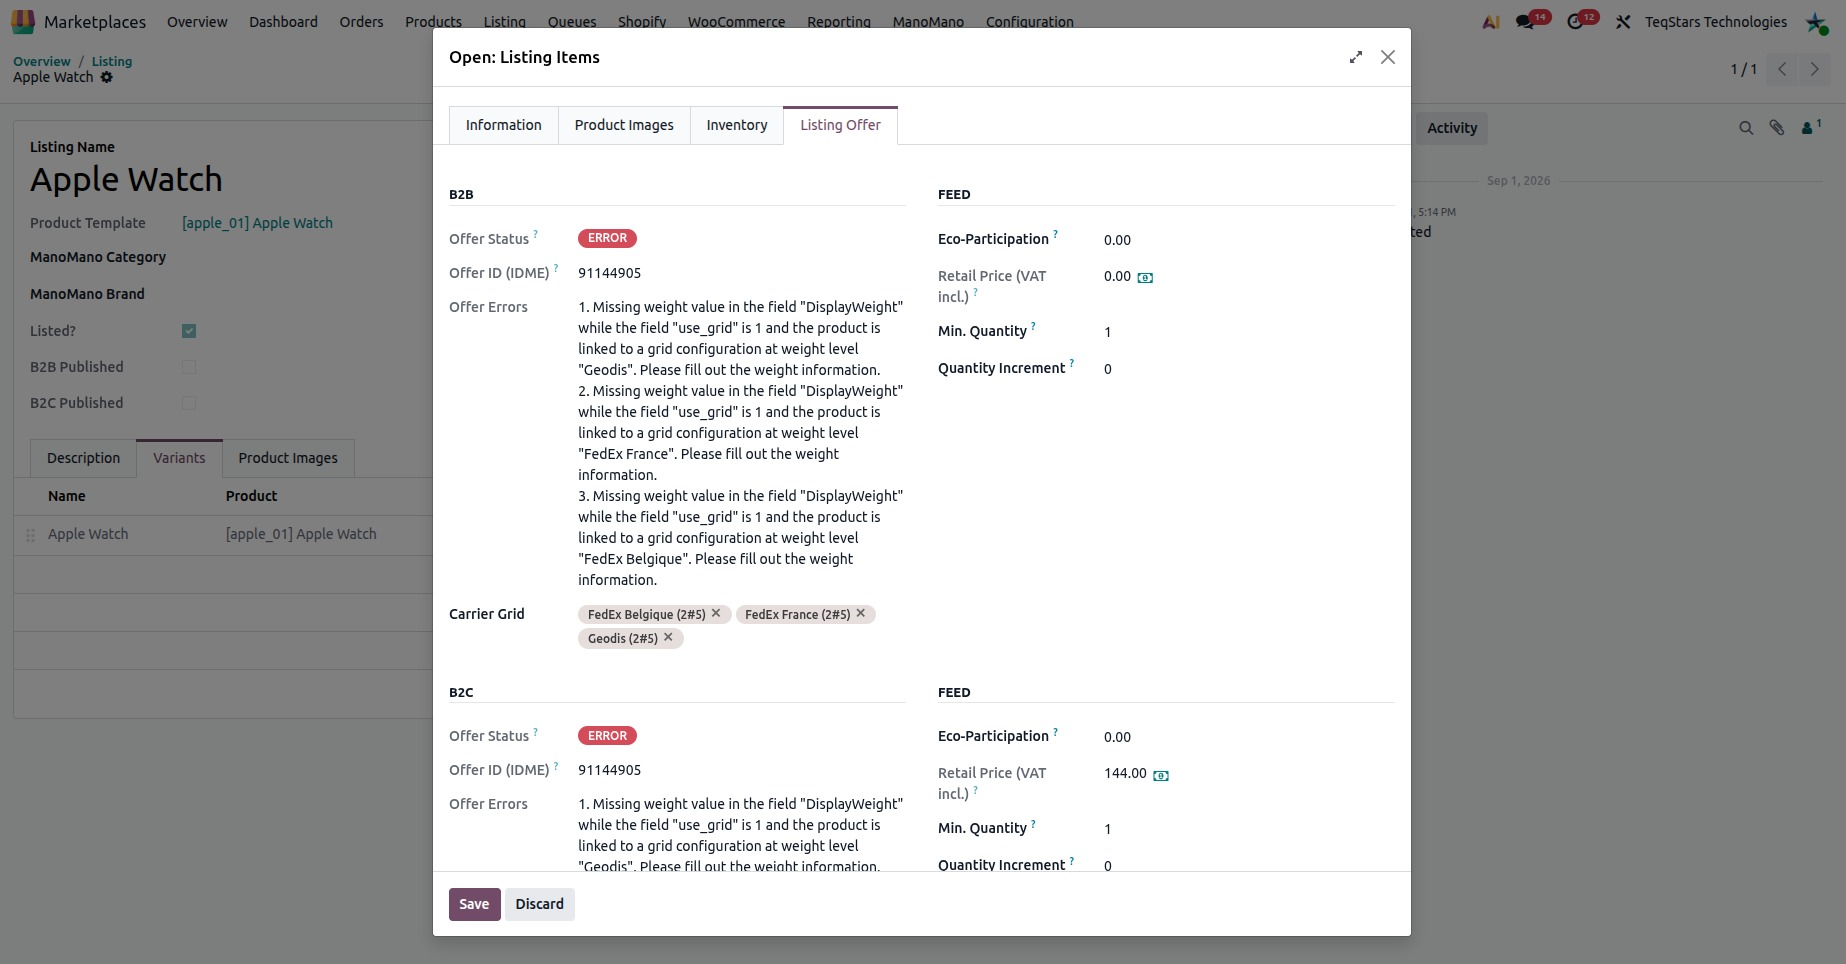Image resolution: width=1846 pixels, height=964 pixels.
Task: Remove FedEx Belgique carrier grid tag
Action: pyautogui.click(x=716, y=613)
